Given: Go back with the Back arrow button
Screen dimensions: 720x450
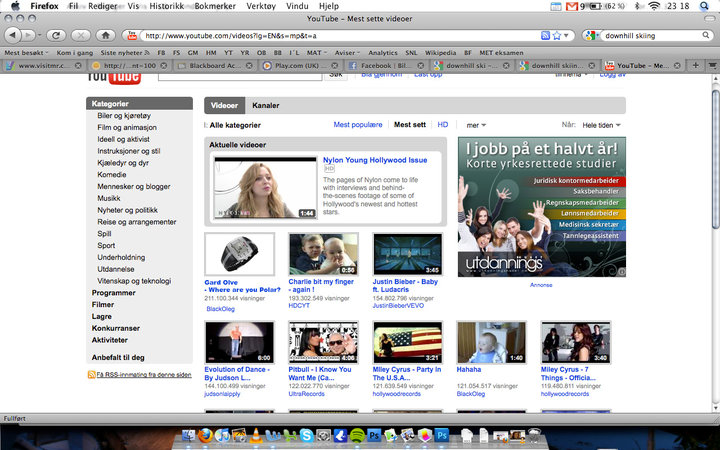Looking at the screenshot, I should [12, 35].
